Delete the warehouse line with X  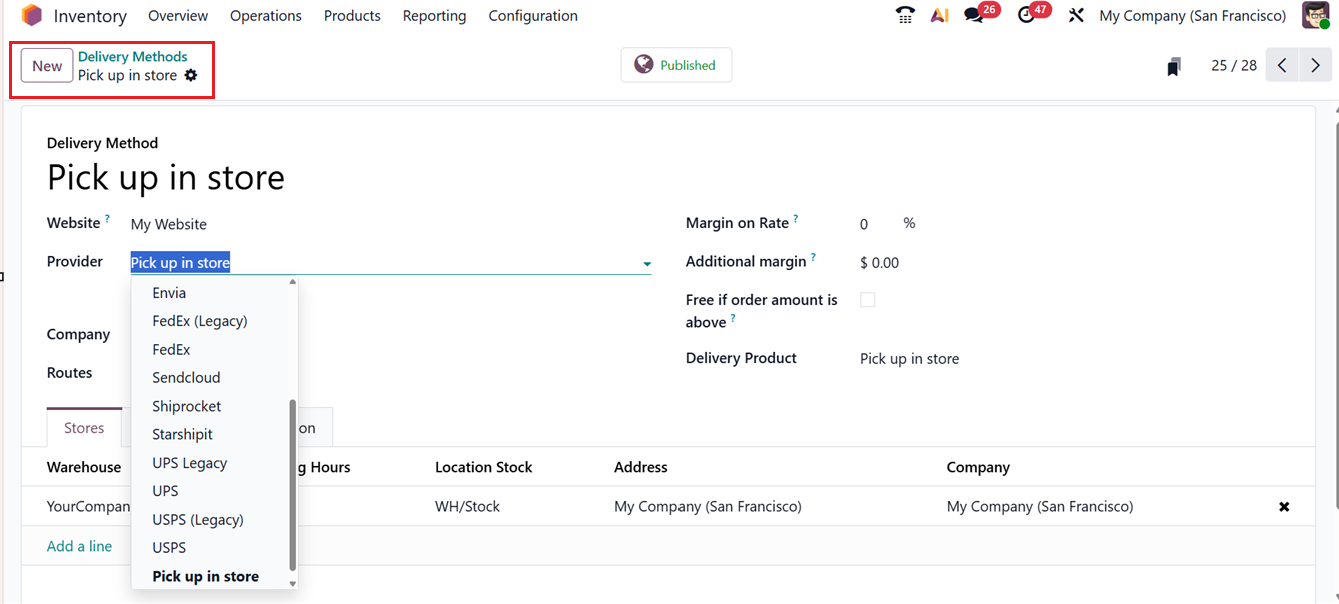1284,507
